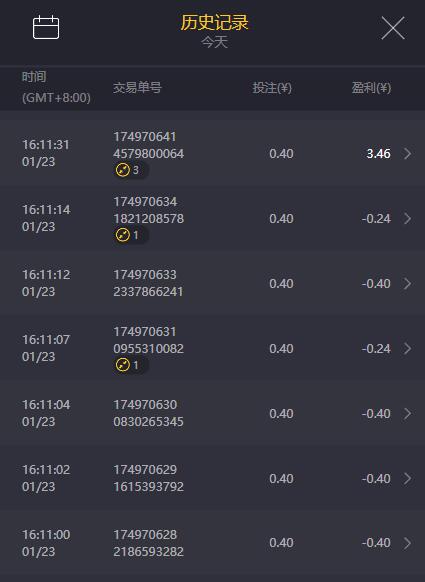The image size is (425, 582).
Task: Select transaction 1749706300830265345
Action: pos(148,413)
